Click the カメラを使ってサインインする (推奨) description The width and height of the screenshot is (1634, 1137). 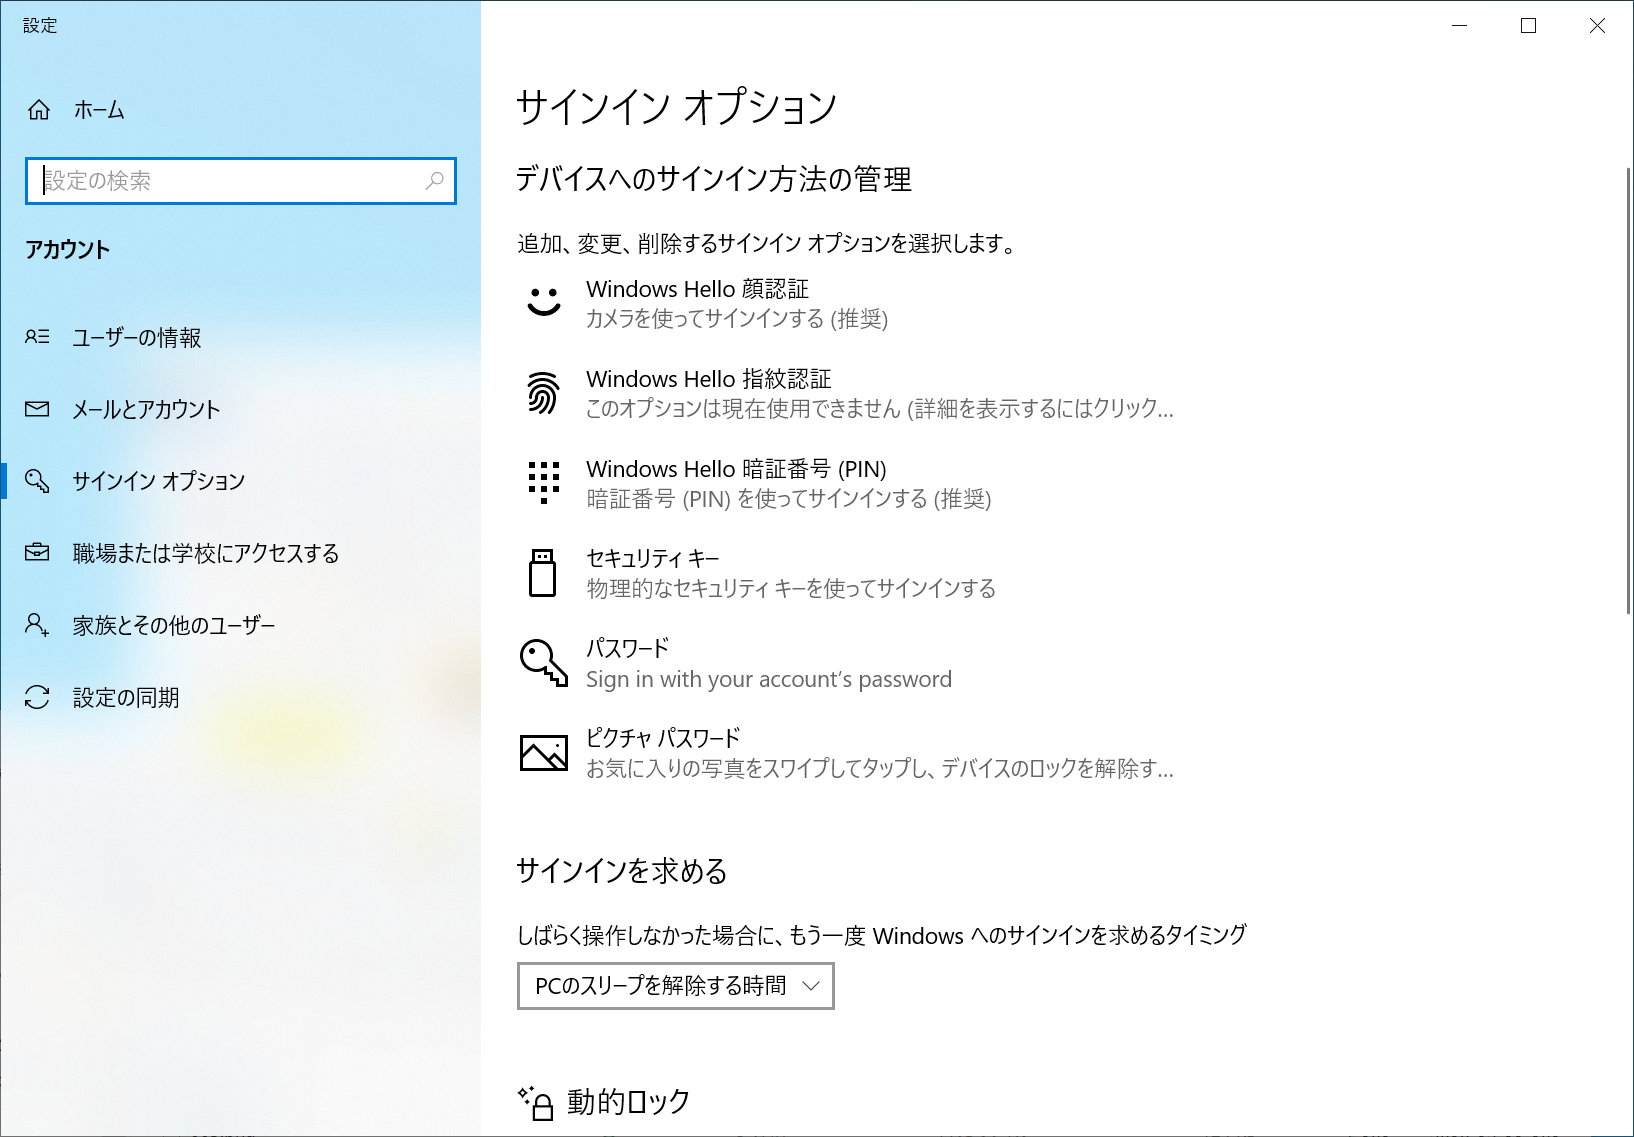(737, 319)
